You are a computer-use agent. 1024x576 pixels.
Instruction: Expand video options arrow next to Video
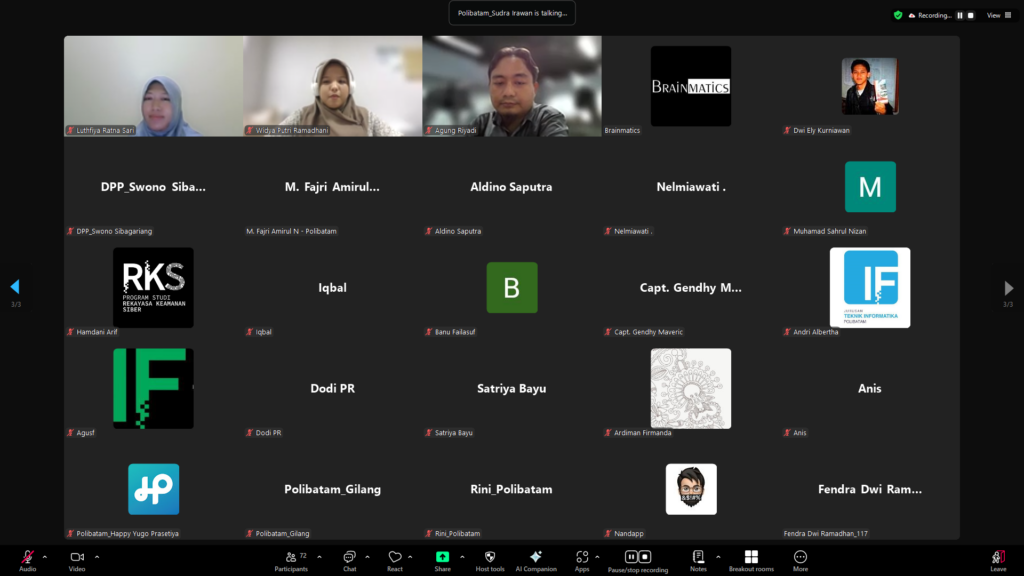[95, 556]
